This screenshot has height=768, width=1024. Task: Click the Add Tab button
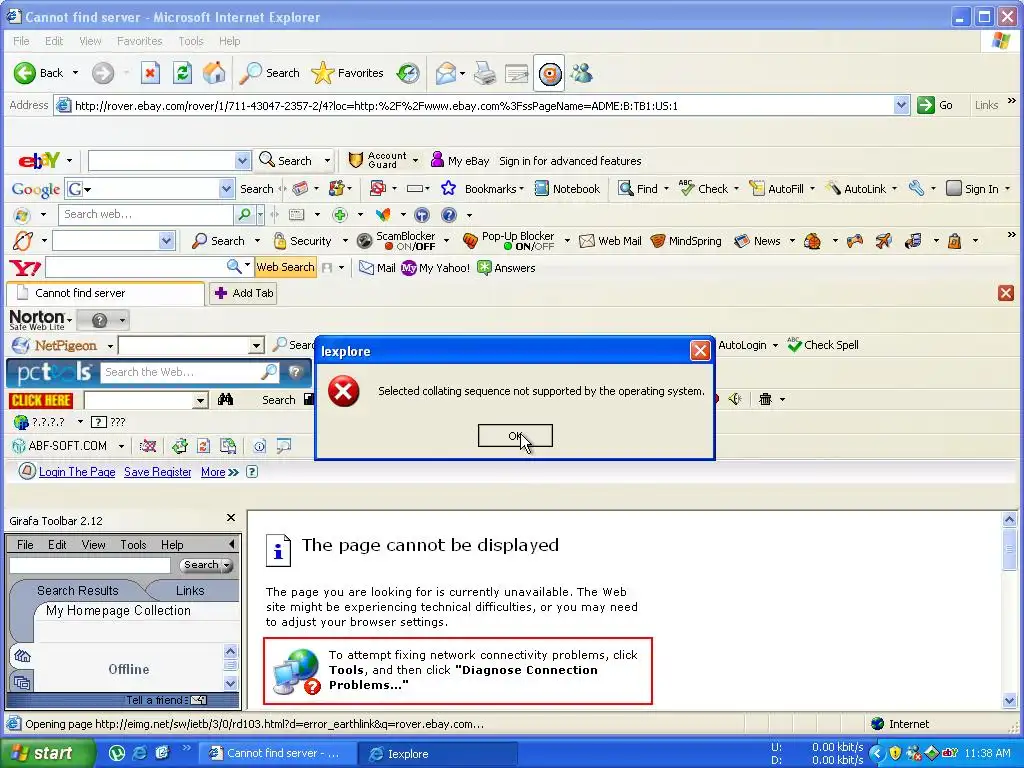[244, 293]
